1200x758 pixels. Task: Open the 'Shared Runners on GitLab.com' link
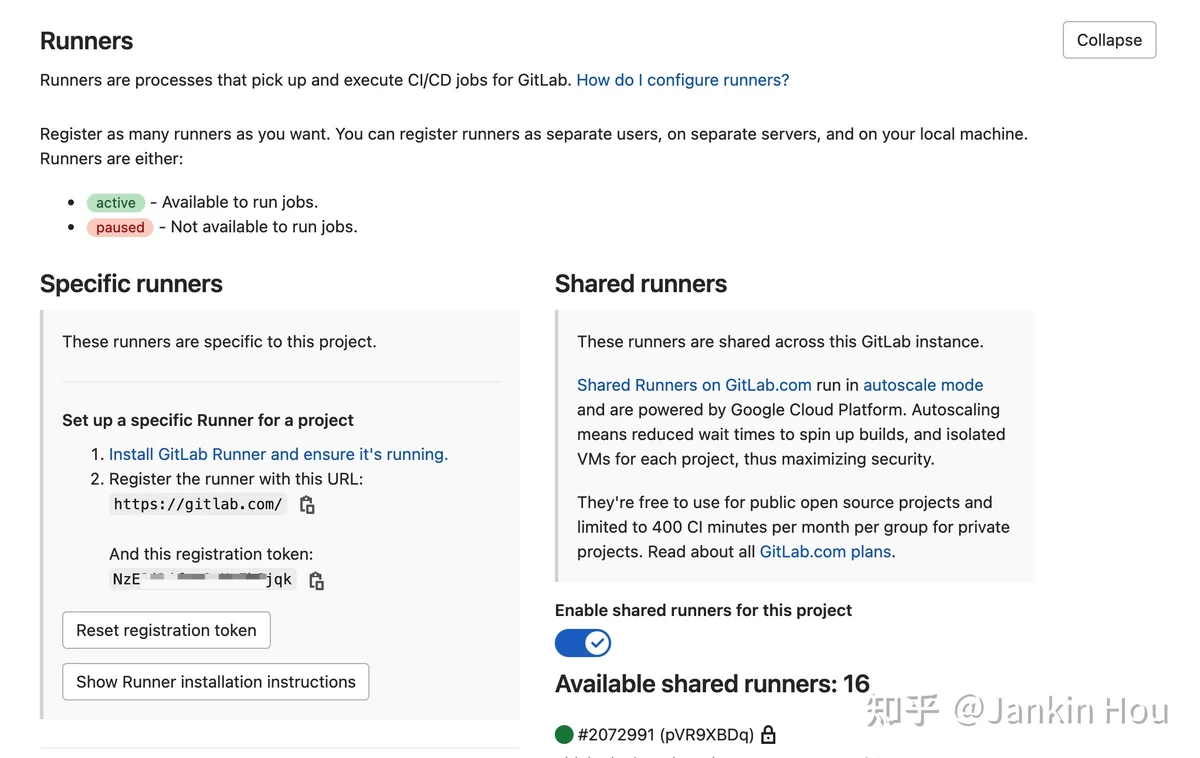click(694, 385)
